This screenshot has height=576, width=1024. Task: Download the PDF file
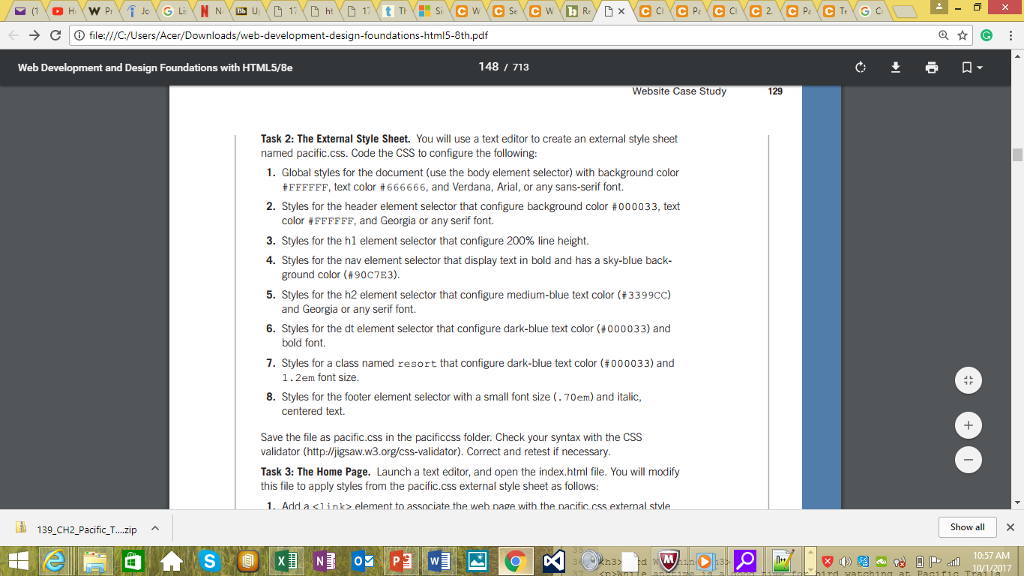895,67
